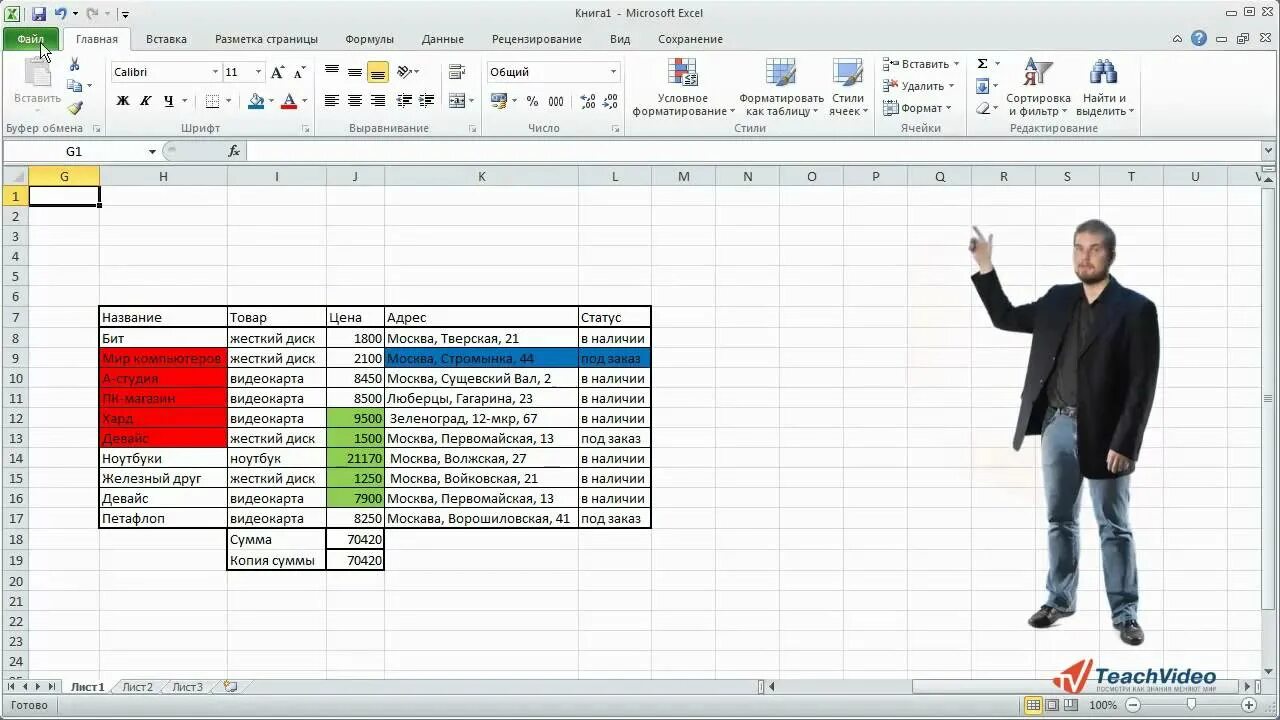
Task: Open Excel help question mark icon
Action: (x=1199, y=39)
